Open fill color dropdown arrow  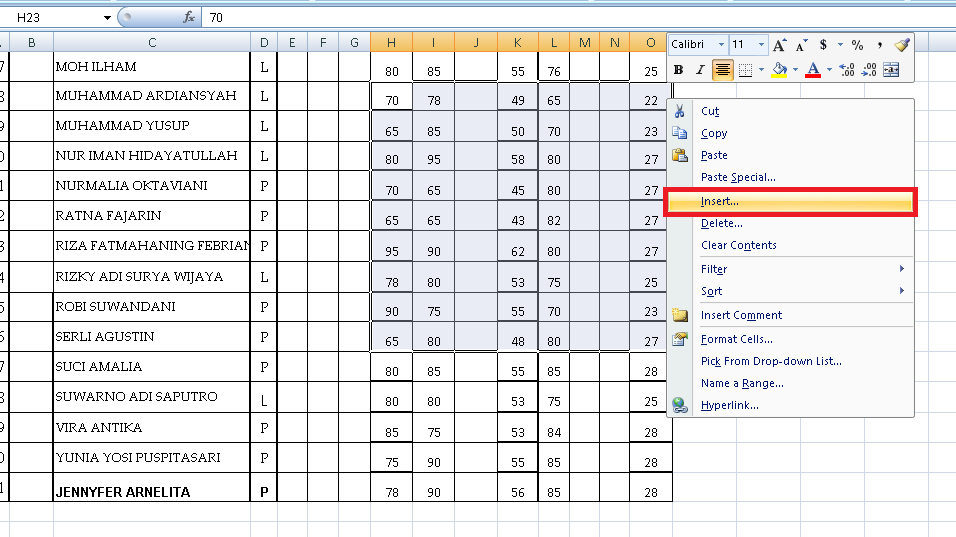pyautogui.click(x=795, y=70)
